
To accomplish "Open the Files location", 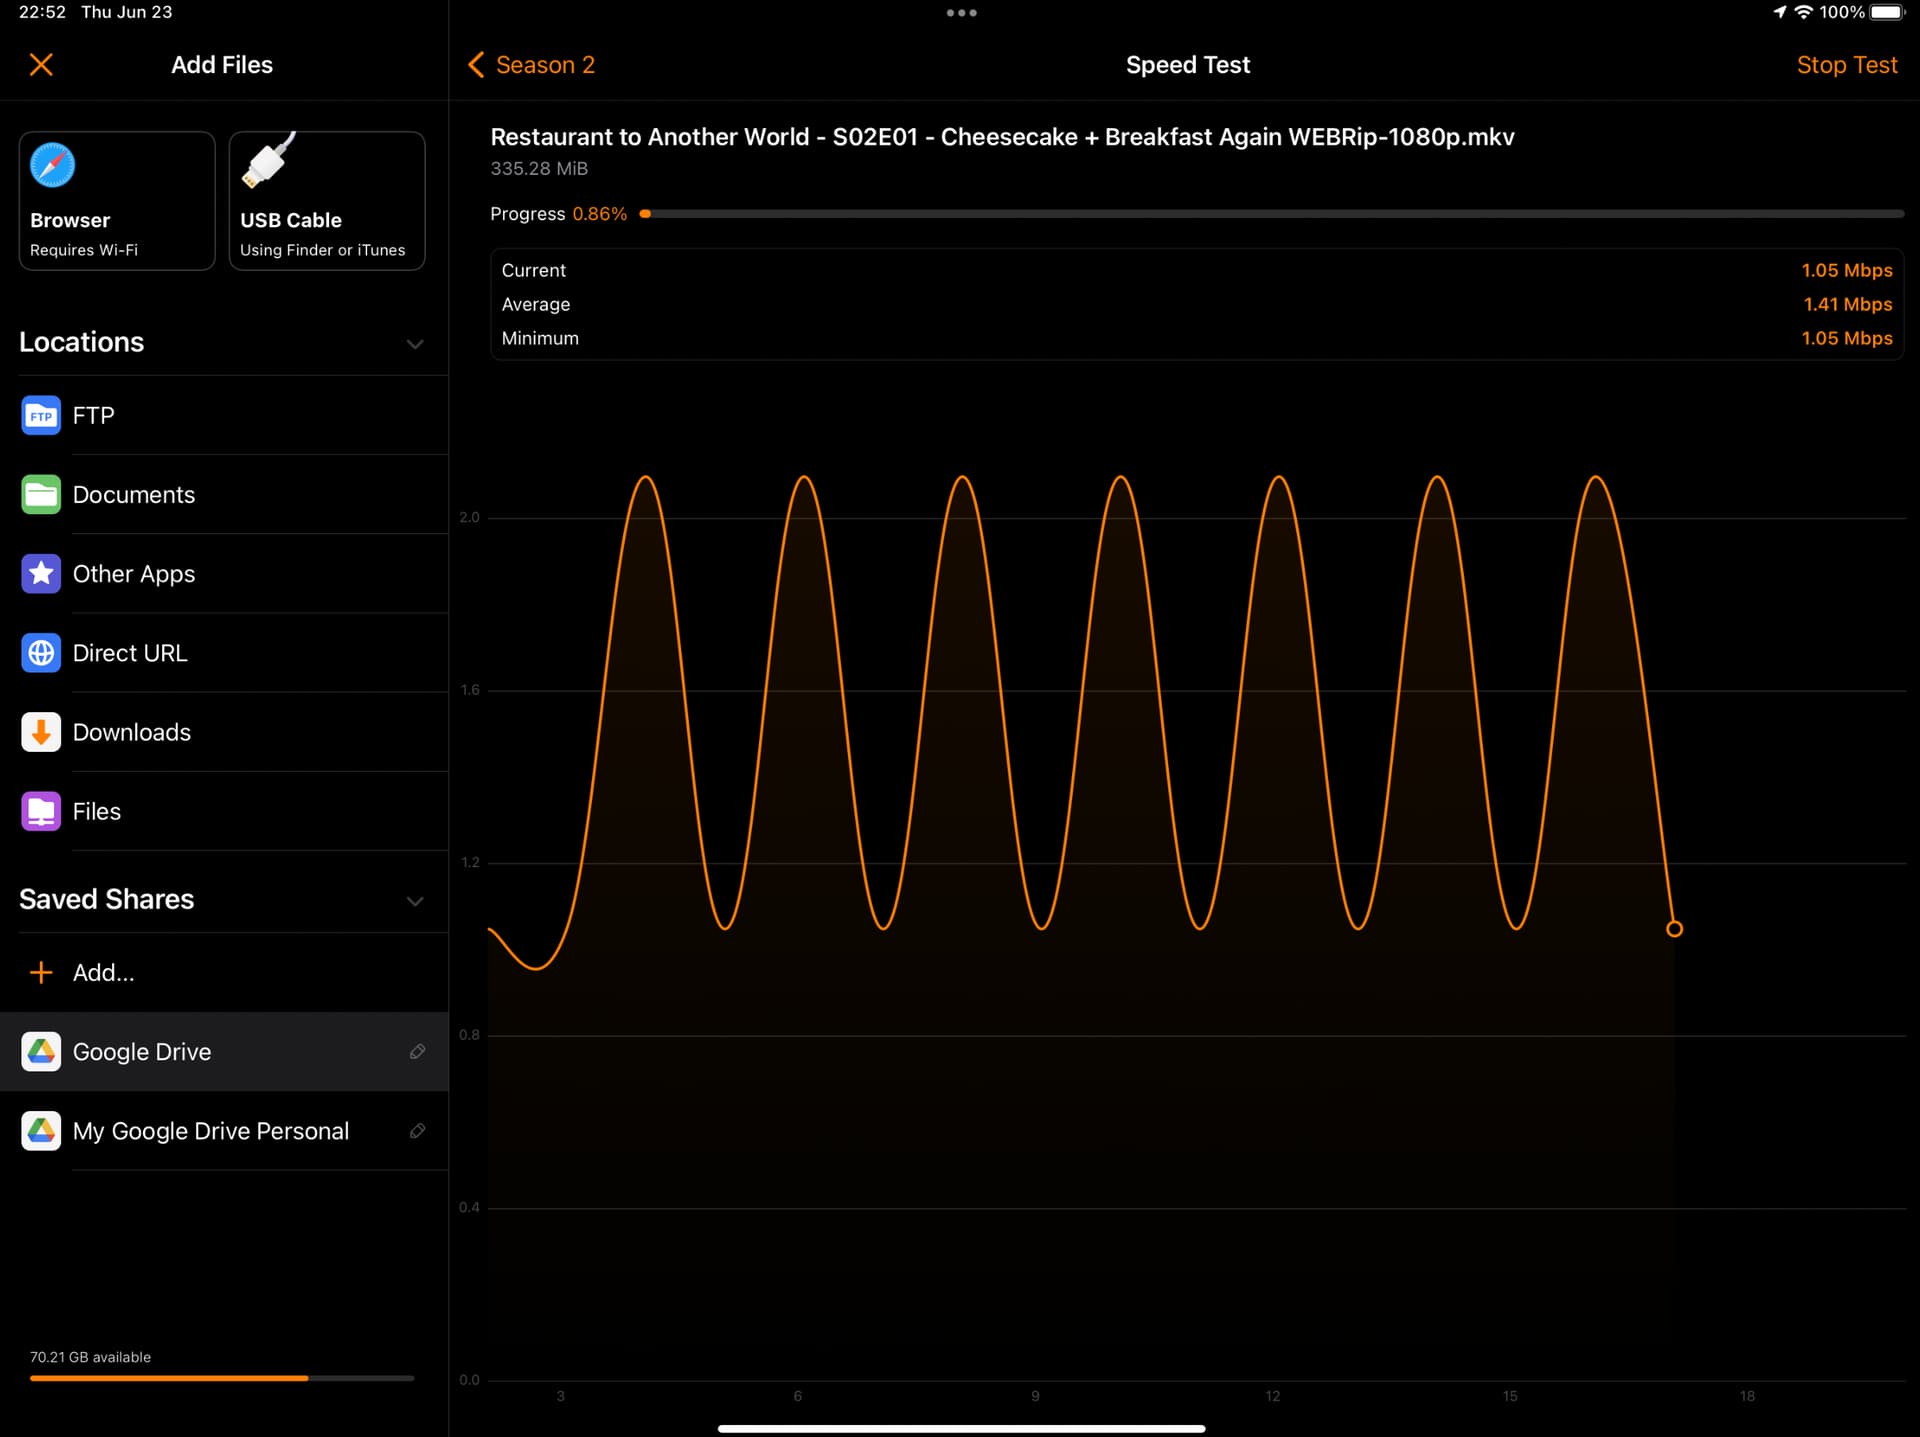I will point(96,811).
